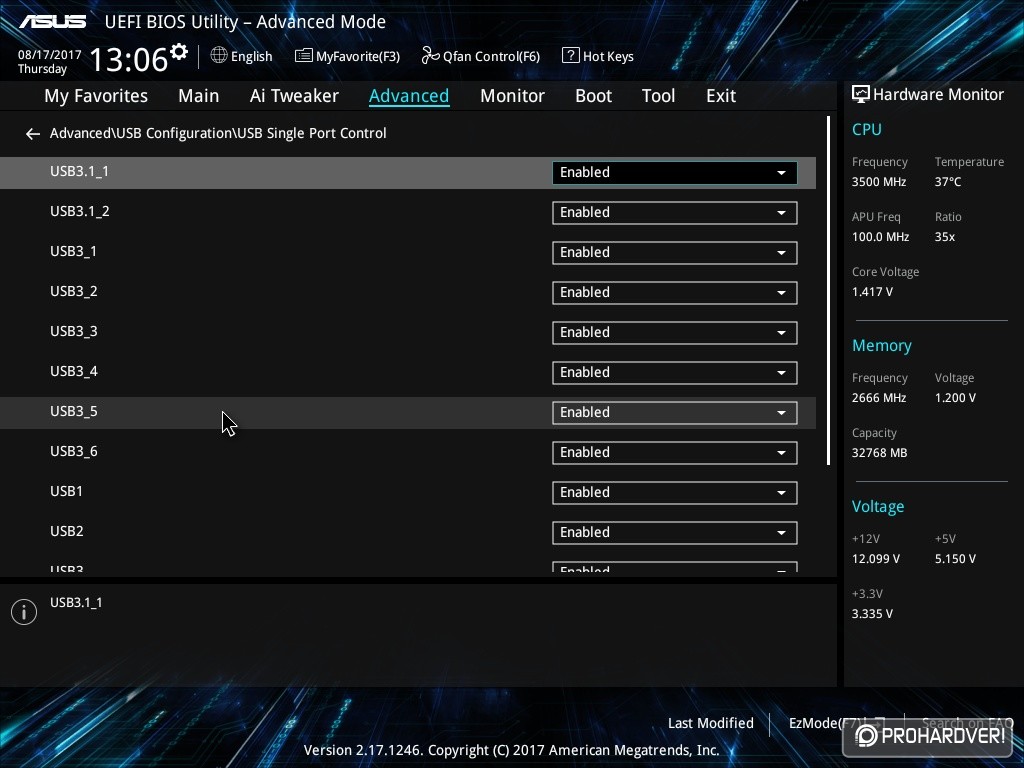Click Last Modified button
This screenshot has width=1024, height=768.
coord(711,723)
